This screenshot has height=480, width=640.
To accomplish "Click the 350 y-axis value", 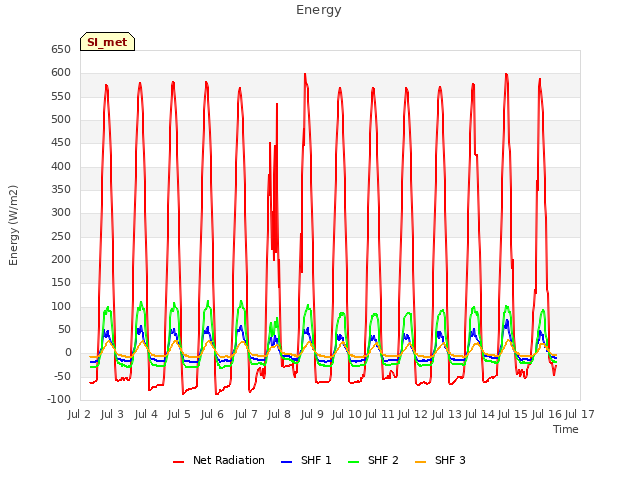I will pyautogui.click(x=61, y=190).
